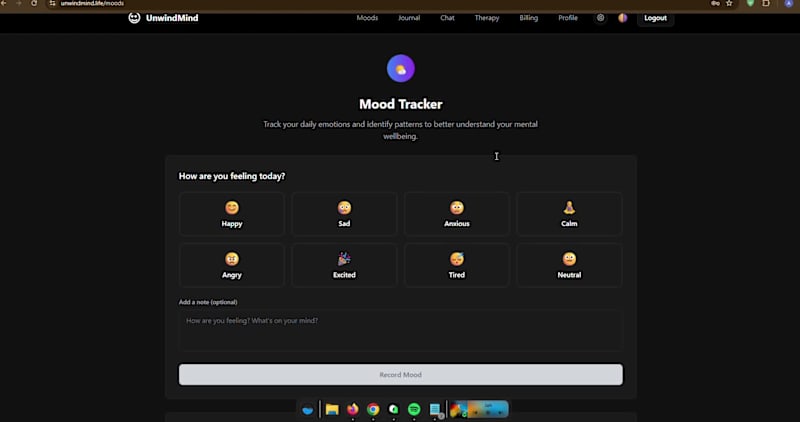
Task: Switch to Chrome in the taskbar
Action: click(373, 409)
